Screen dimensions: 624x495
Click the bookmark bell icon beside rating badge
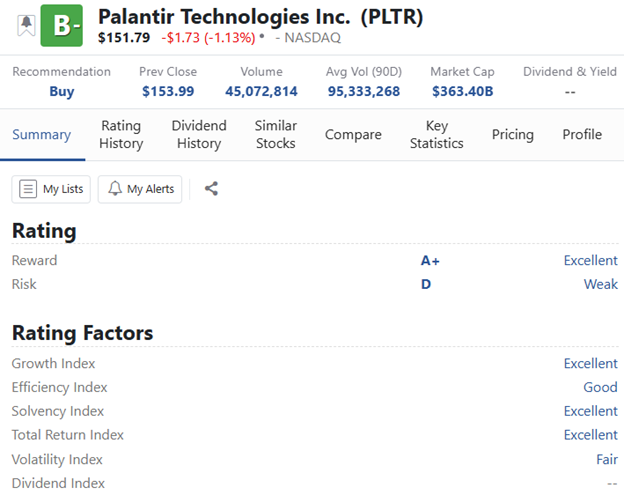point(26,25)
